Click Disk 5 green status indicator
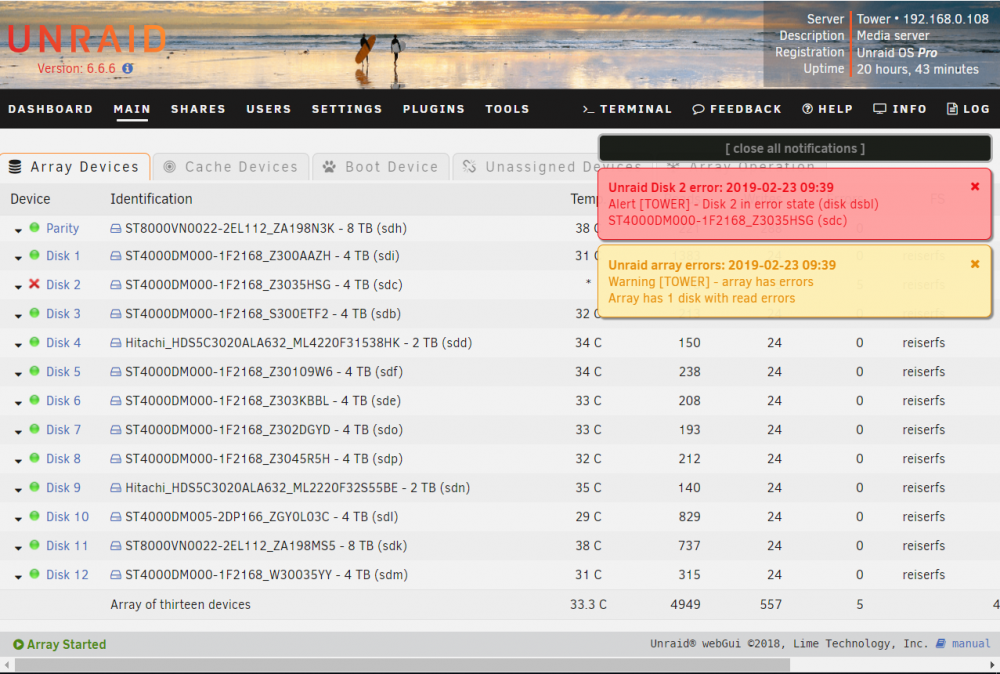Screen dimensions: 1000x674 pyautogui.click(x=34, y=370)
